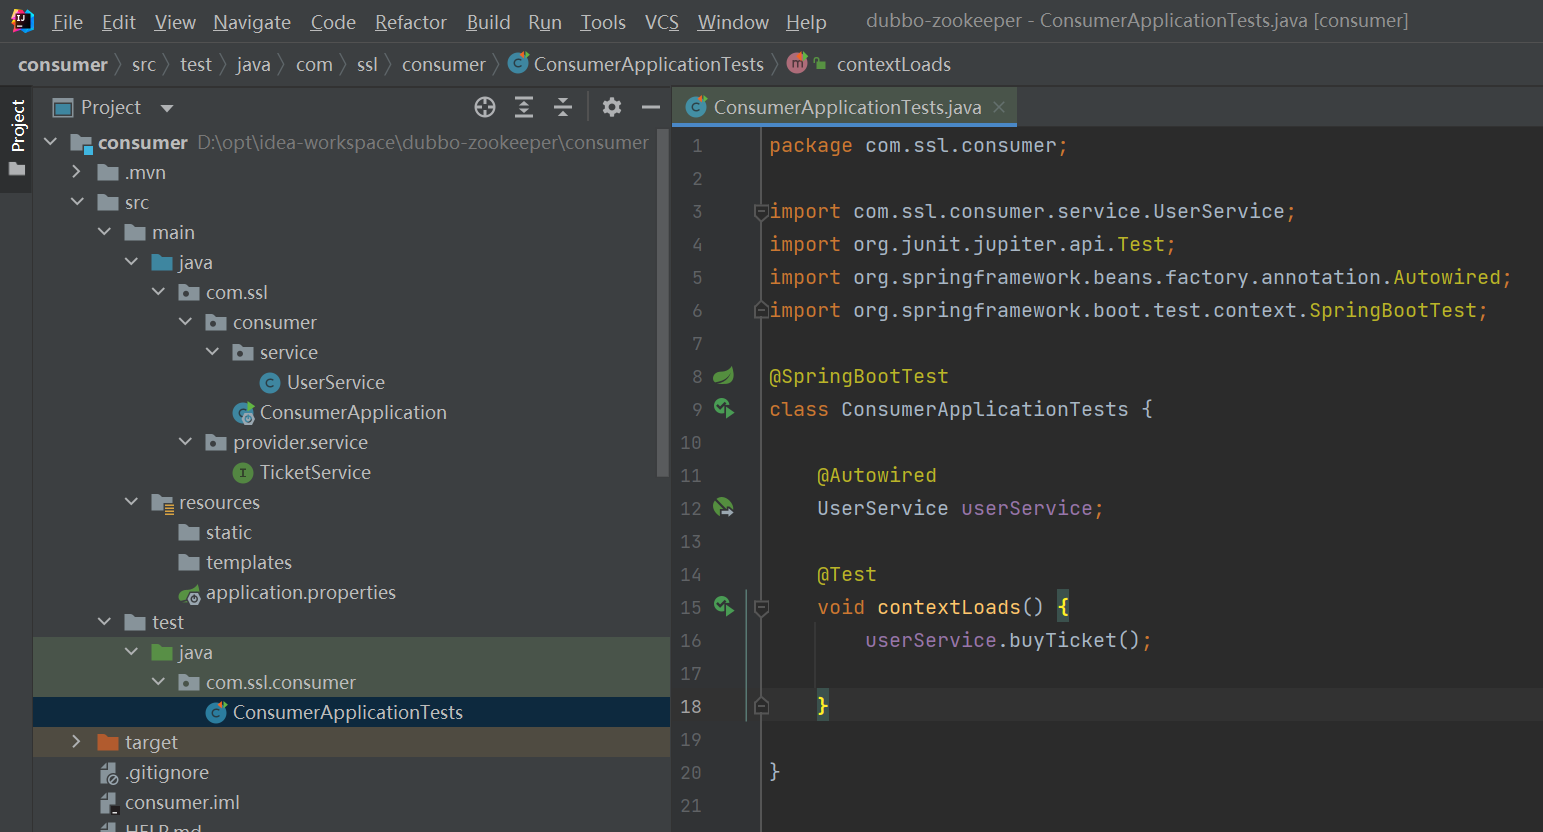Toggle fold end marker at line 18
Screen dimensions: 1543x832
[761, 706]
